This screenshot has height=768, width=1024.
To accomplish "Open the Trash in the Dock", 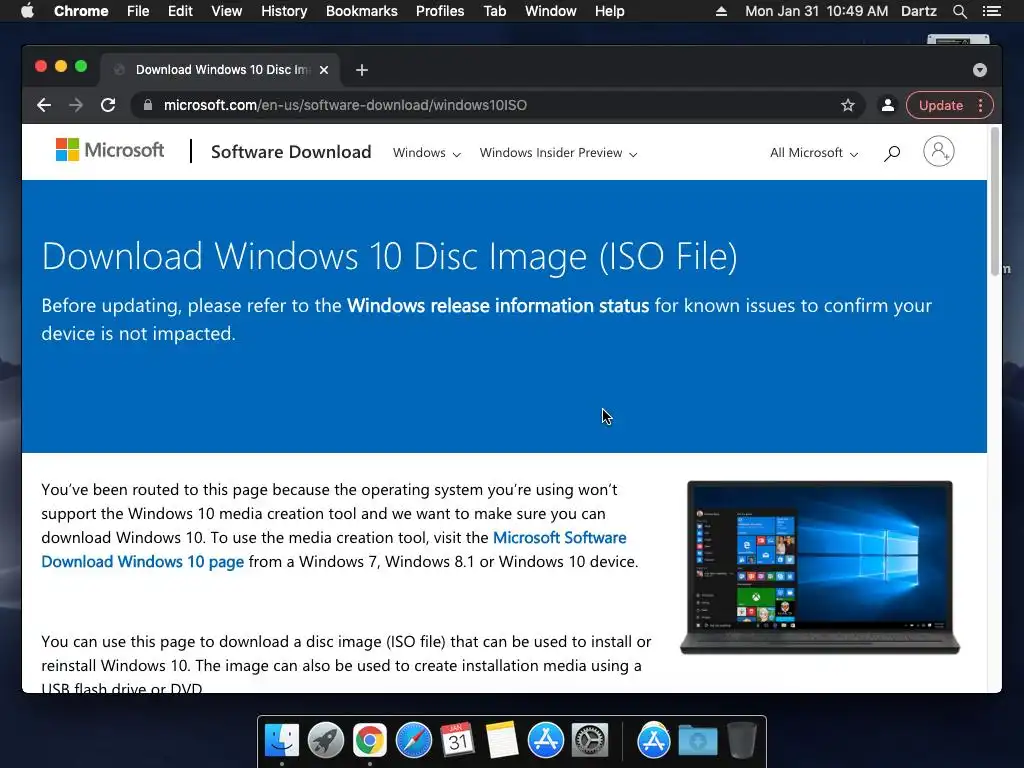I will 741,740.
